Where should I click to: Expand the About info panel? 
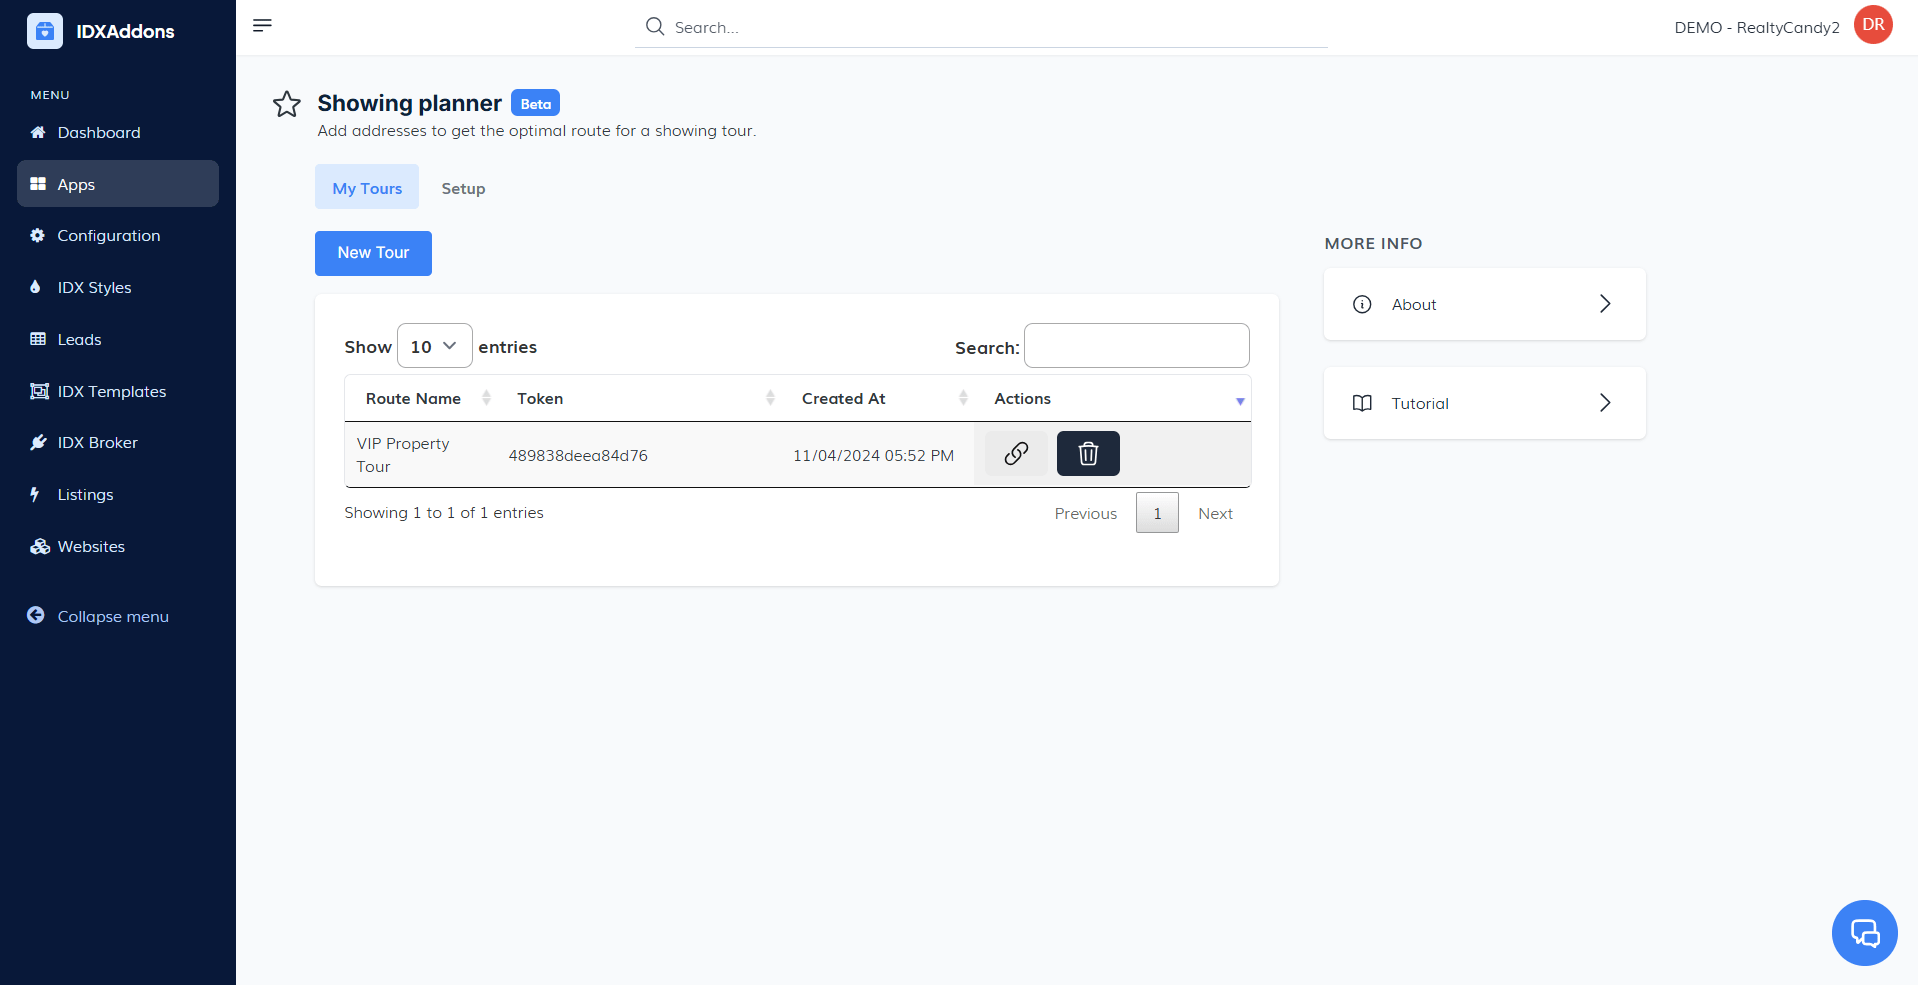1484,304
